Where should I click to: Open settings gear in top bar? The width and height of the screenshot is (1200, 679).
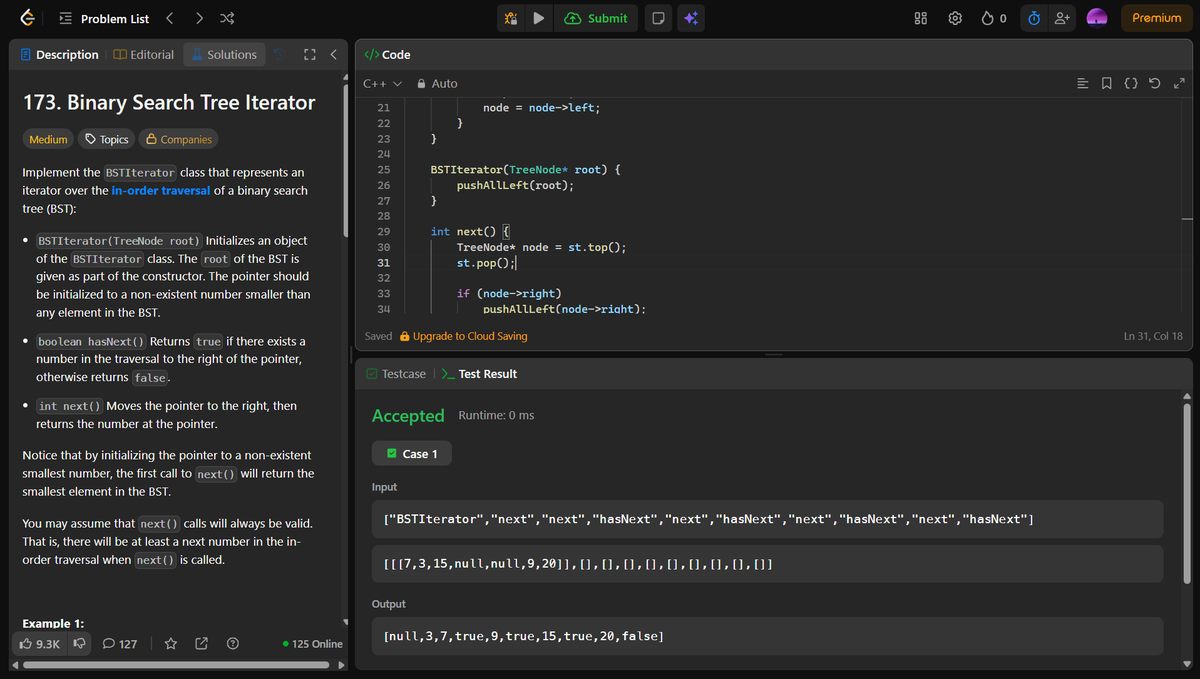point(955,18)
